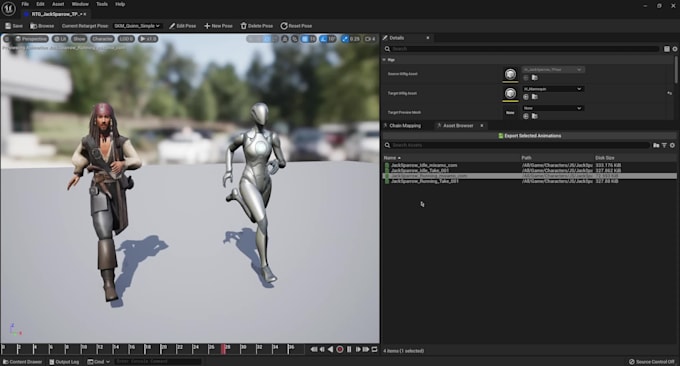Open the Edit menu
The width and height of the screenshot is (680, 366).
click(x=40, y=4)
